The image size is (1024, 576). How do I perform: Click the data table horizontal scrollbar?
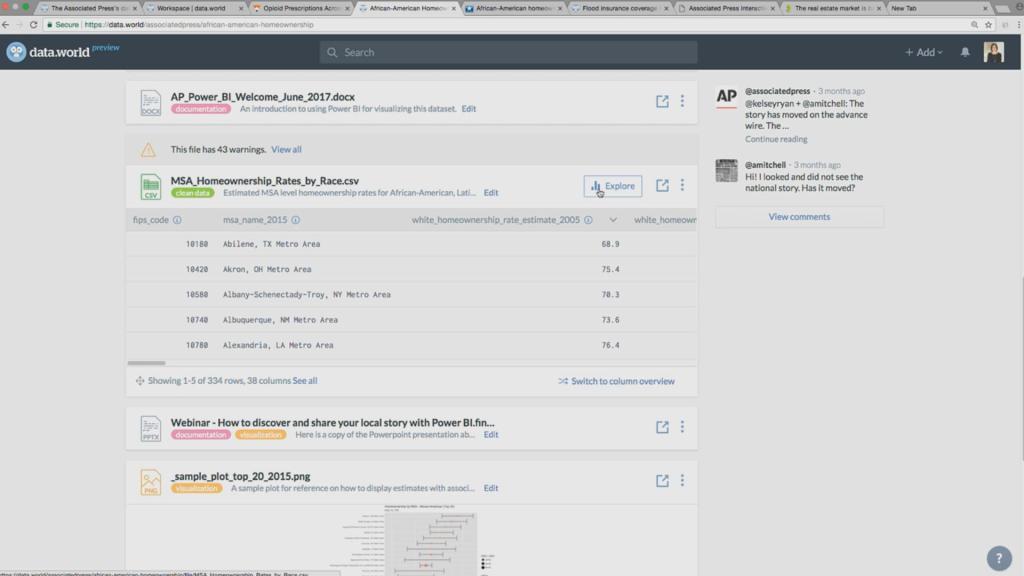(146, 362)
